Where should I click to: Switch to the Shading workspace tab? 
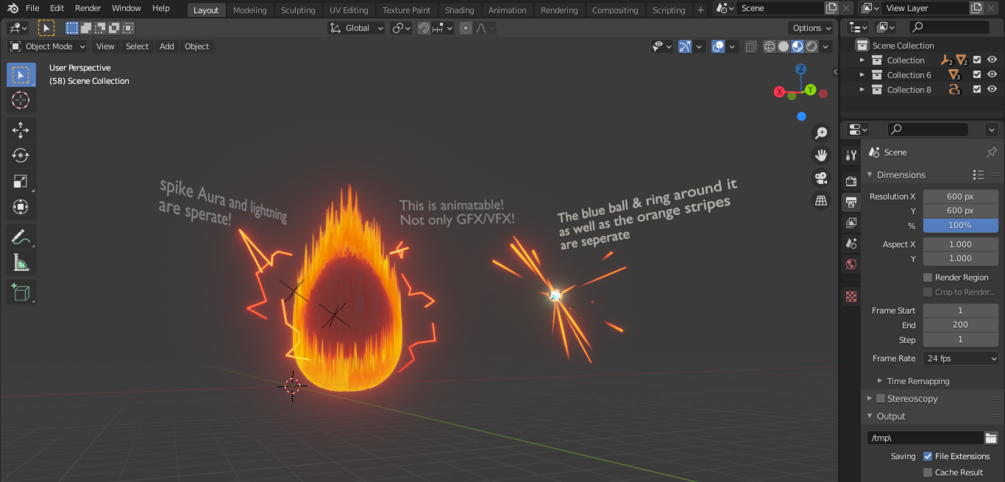click(x=460, y=10)
